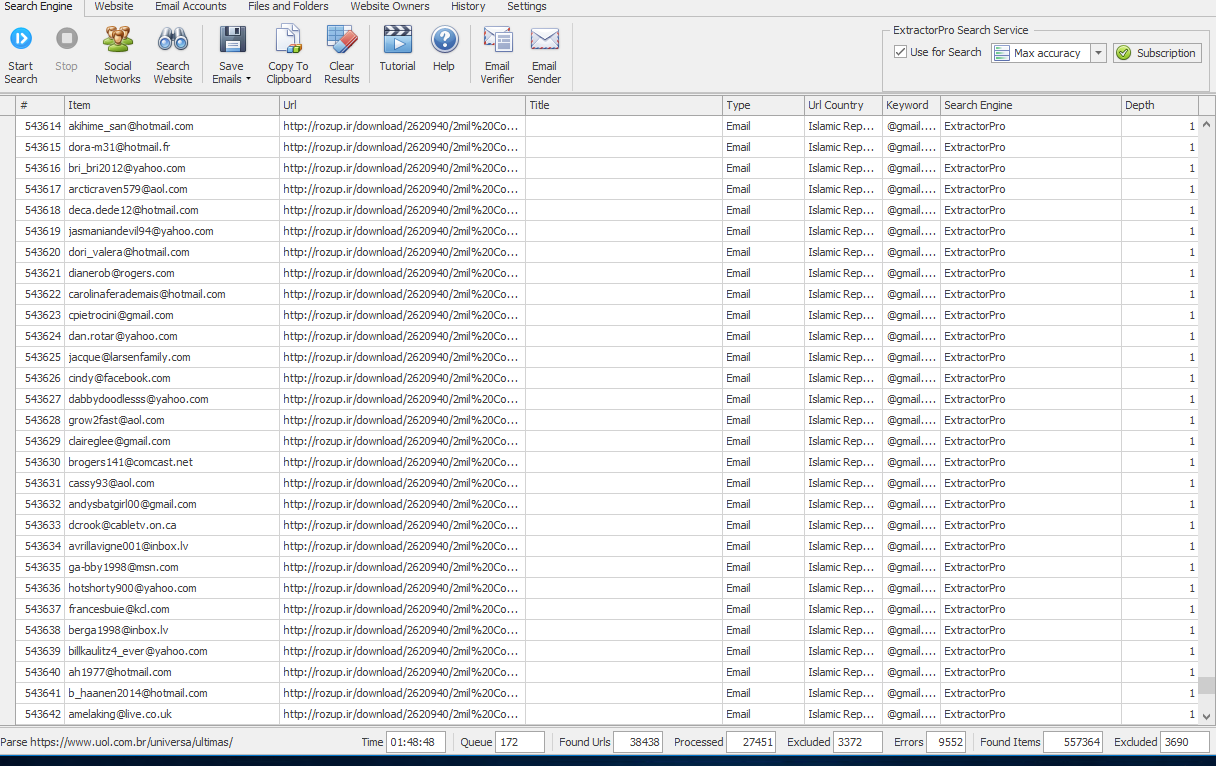Sort by the # column header
This screenshot has height=766, width=1216.
pyautogui.click(x=40, y=105)
